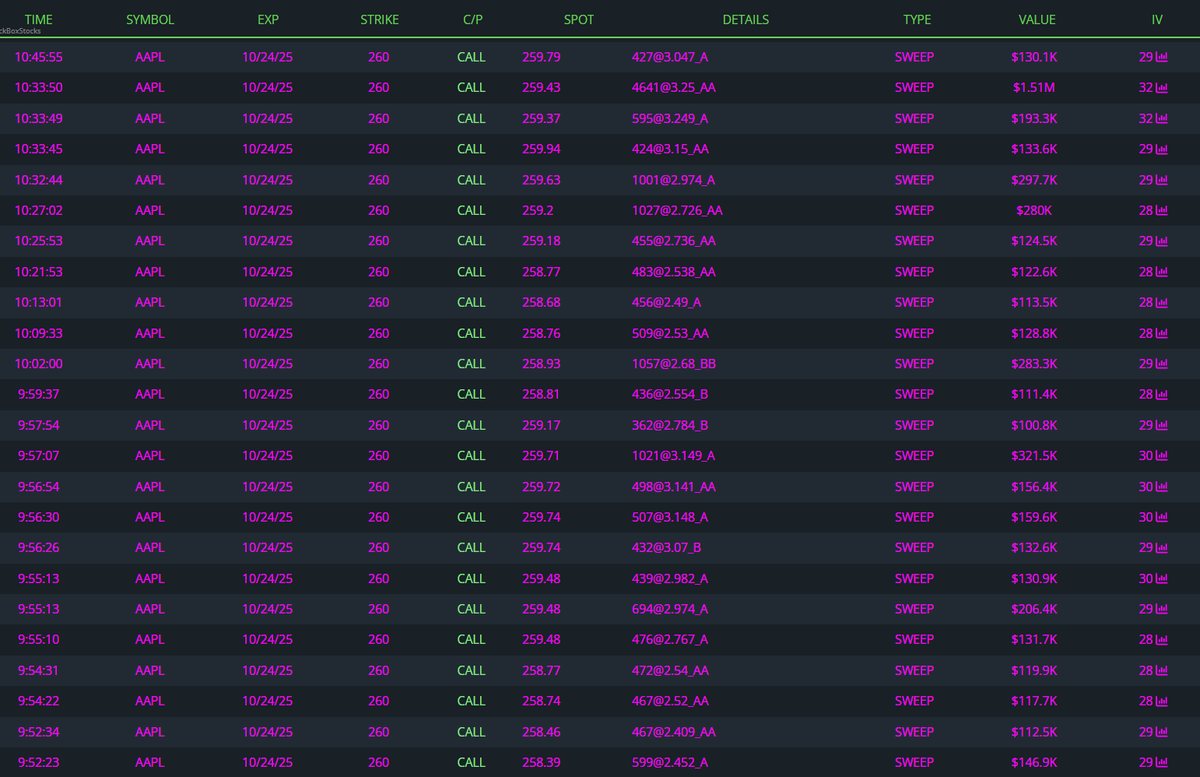Open IV chart icon for the 9:56:30 row

tap(1162, 517)
